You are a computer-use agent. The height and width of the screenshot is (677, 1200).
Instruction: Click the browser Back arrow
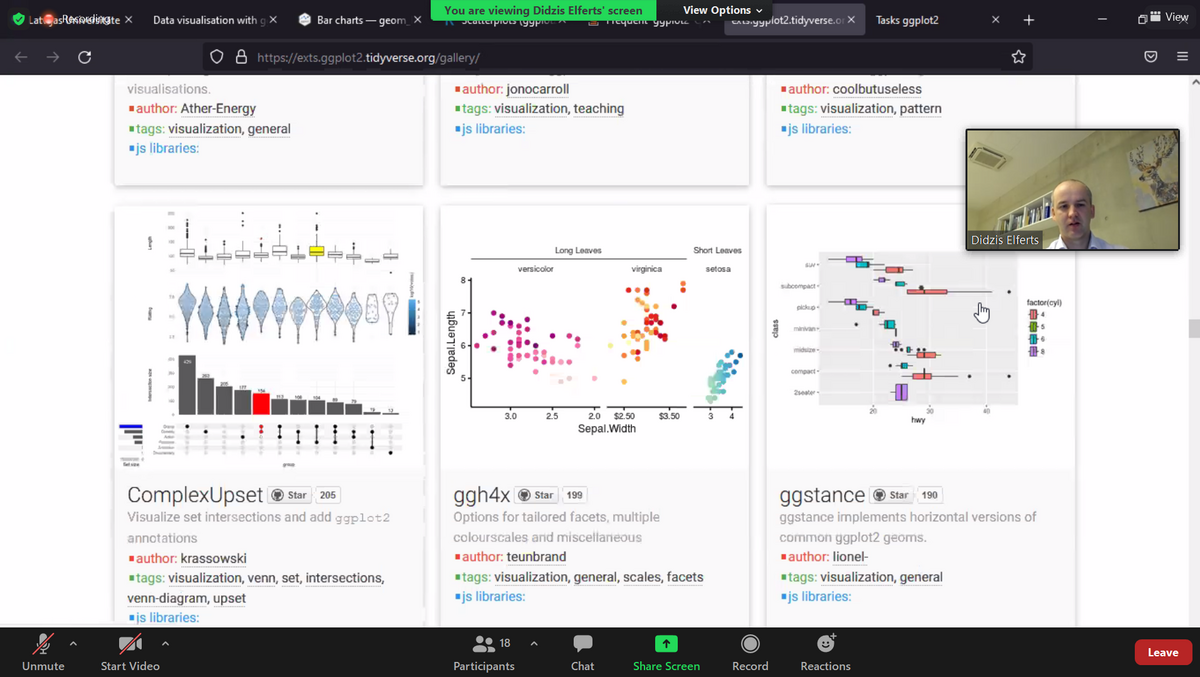22,57
